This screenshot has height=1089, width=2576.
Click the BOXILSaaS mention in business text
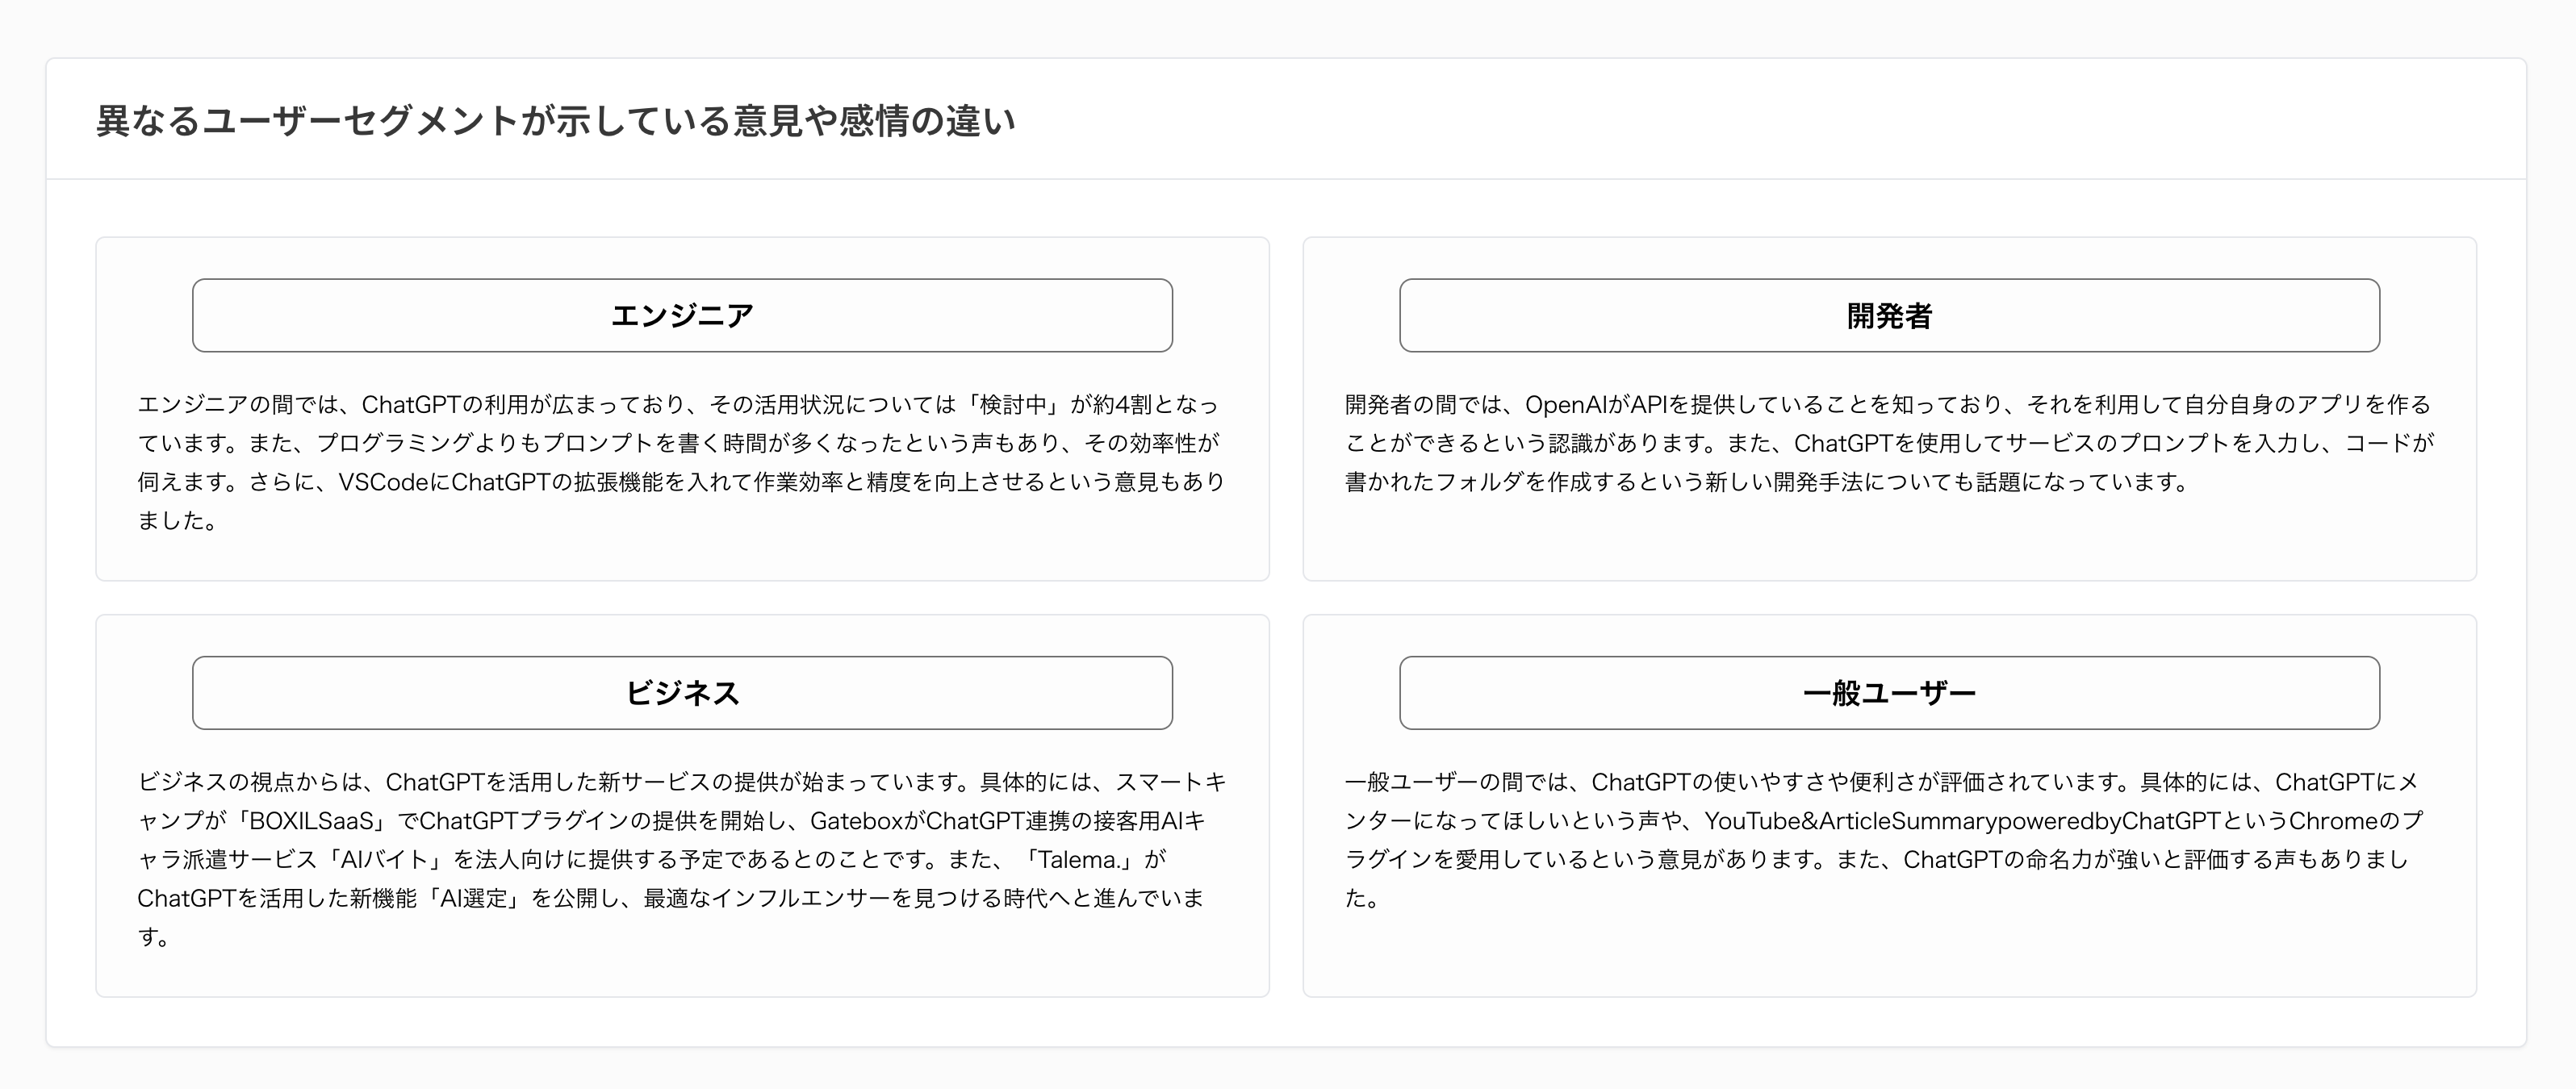(312, 821)
